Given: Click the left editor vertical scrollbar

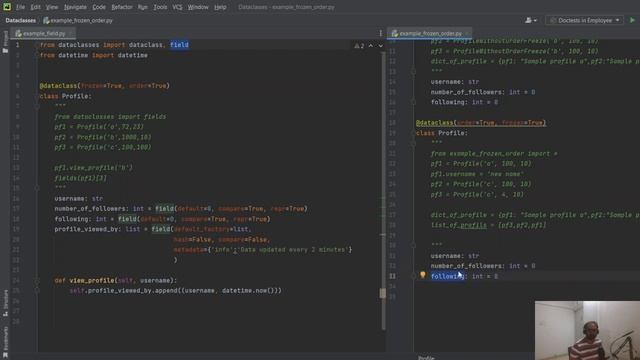Looking at the screenshot, I should (383, 190).
